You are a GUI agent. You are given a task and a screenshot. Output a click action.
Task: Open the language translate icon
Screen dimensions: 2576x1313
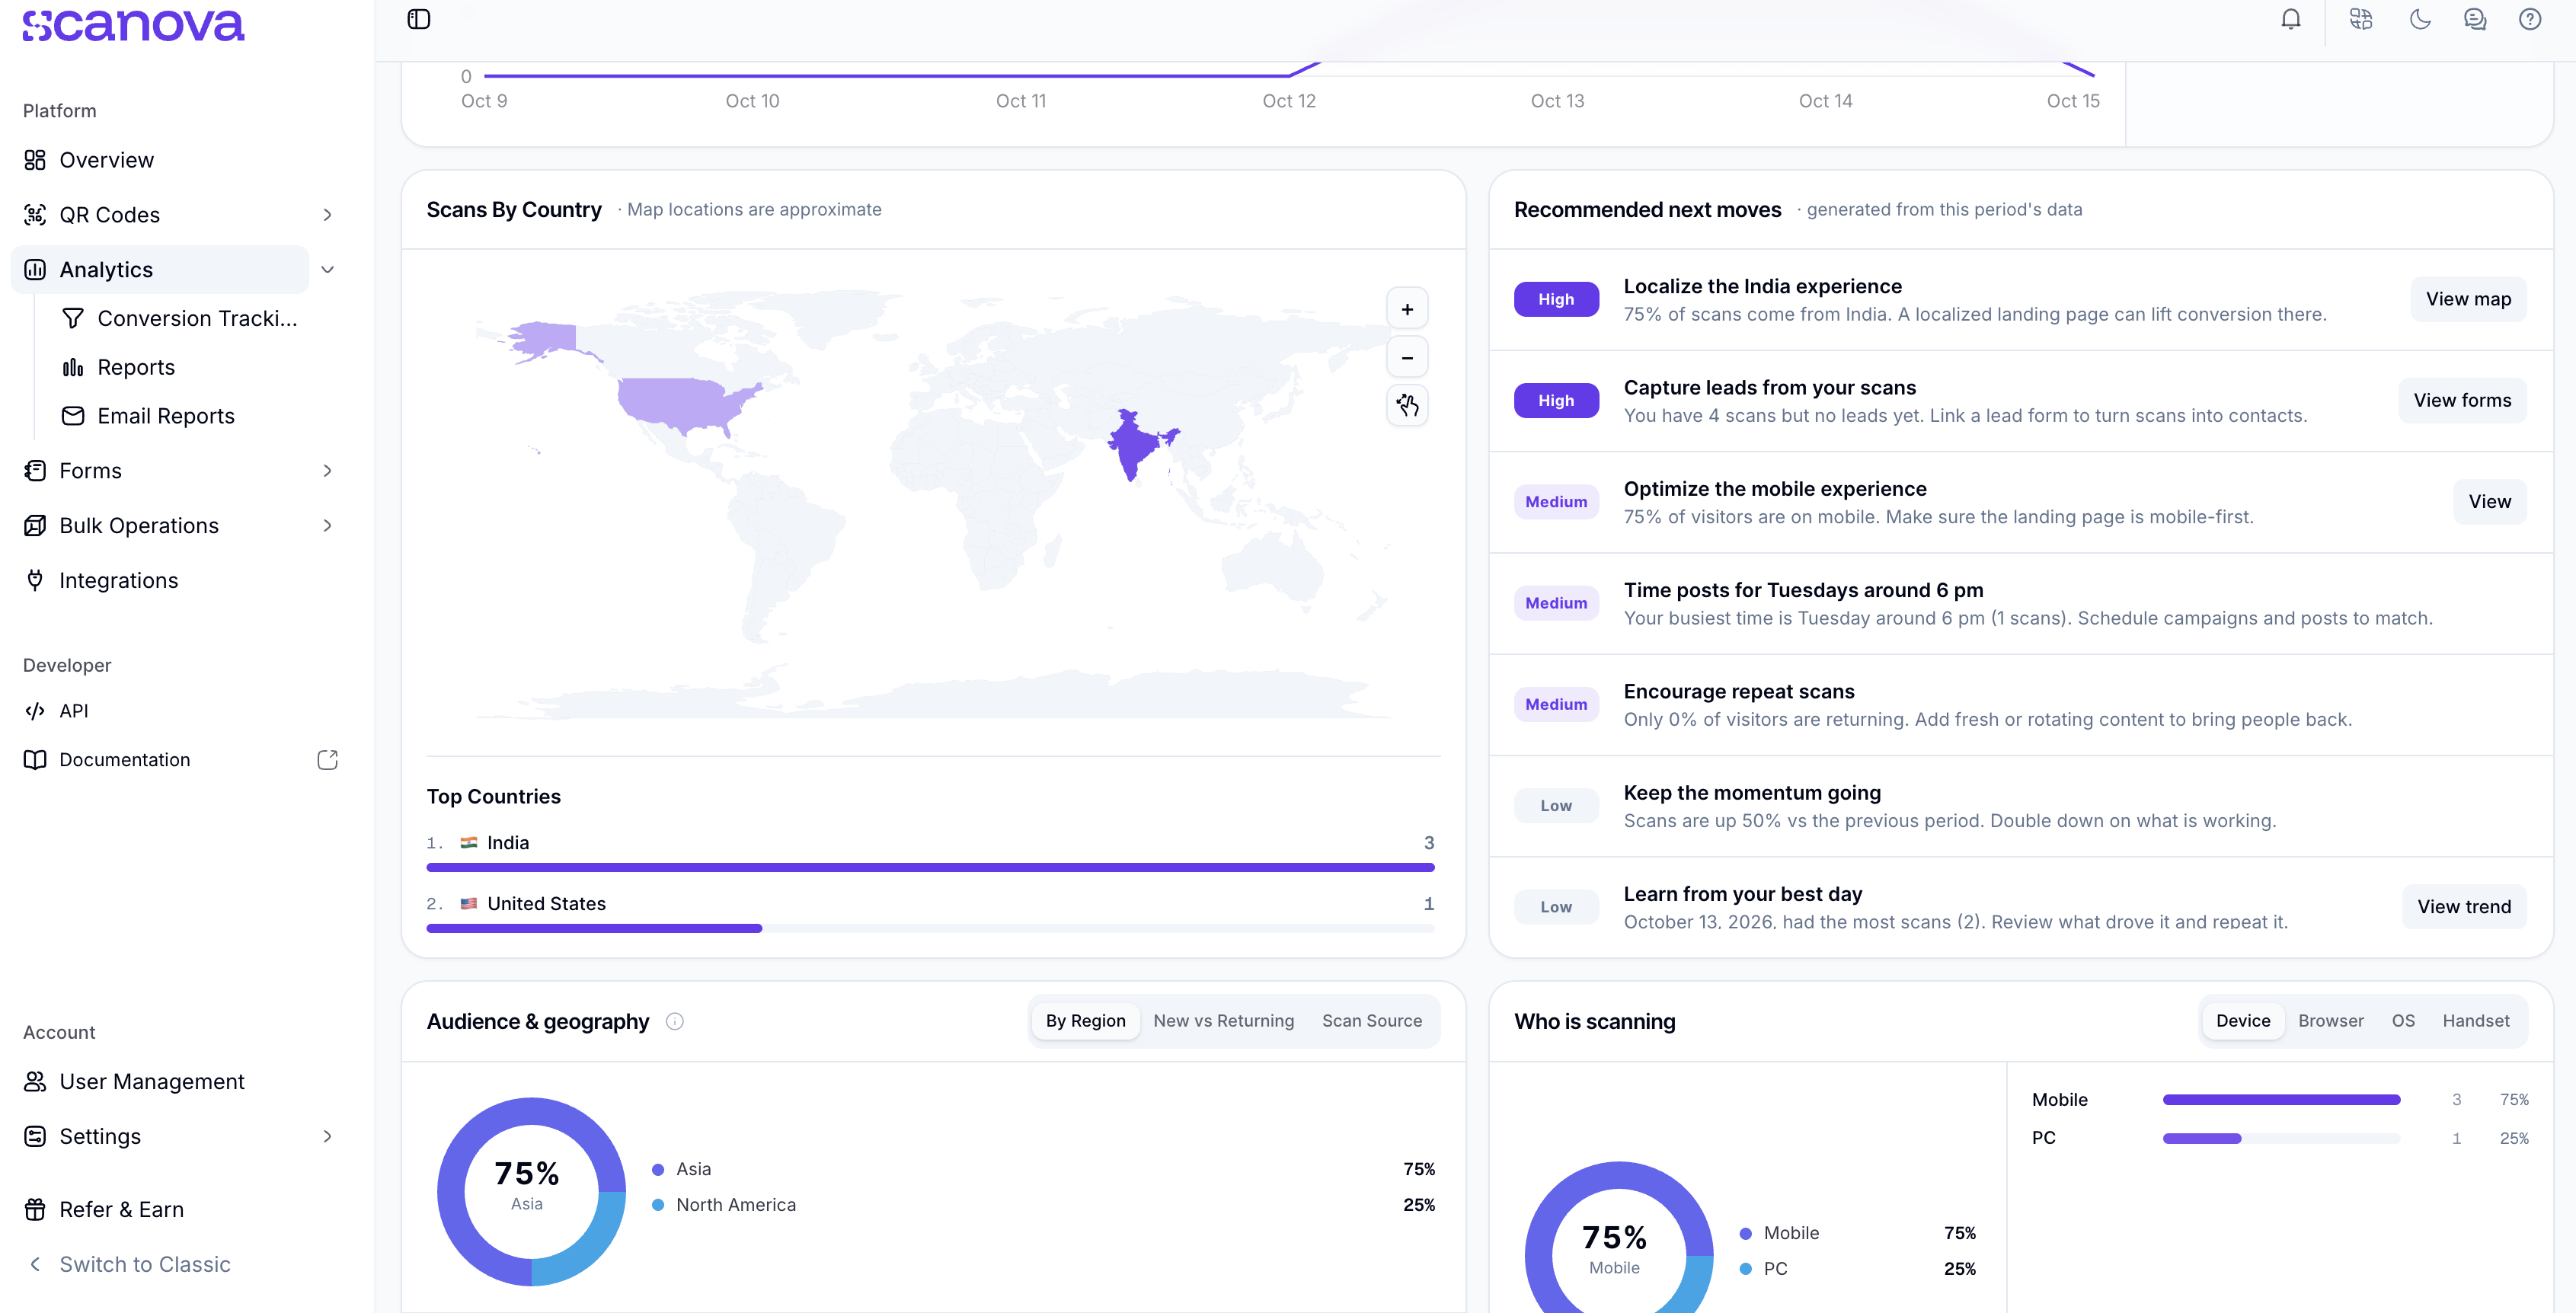(x=2361, y=19)
